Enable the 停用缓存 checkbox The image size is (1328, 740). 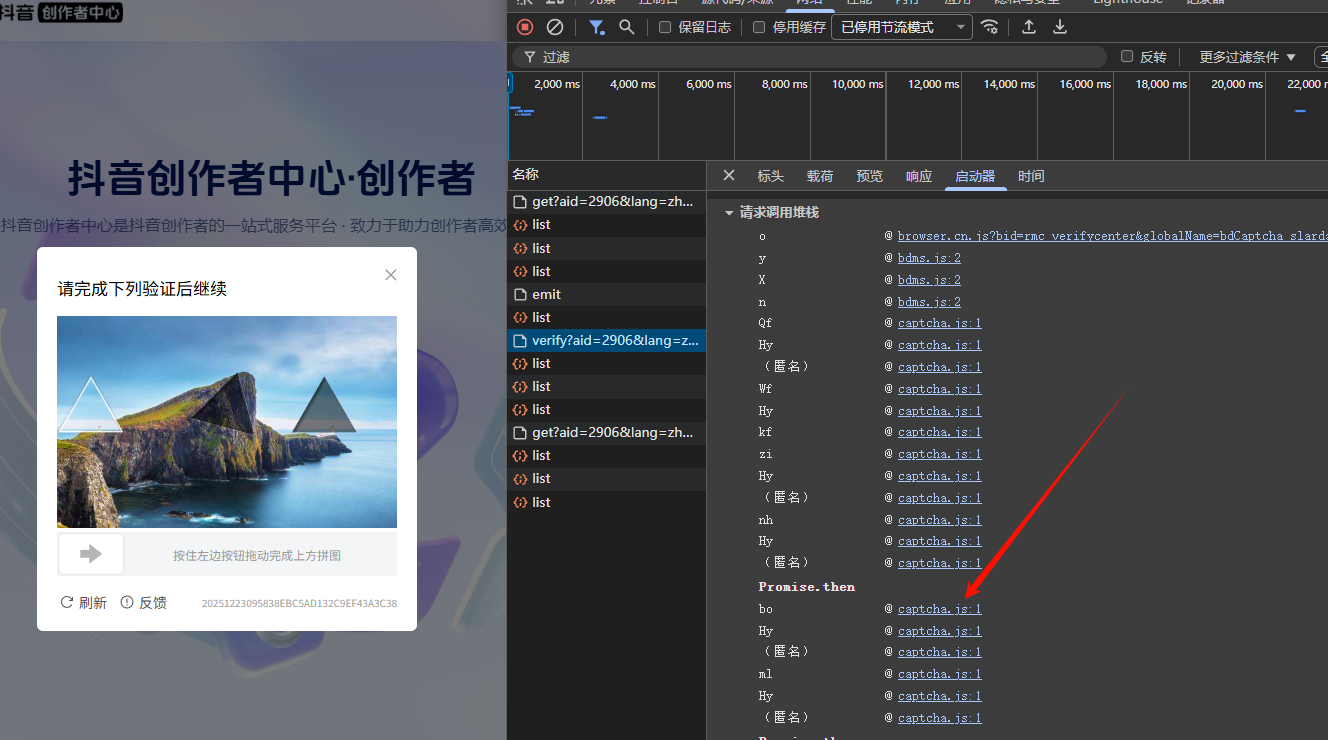(759, 27)
